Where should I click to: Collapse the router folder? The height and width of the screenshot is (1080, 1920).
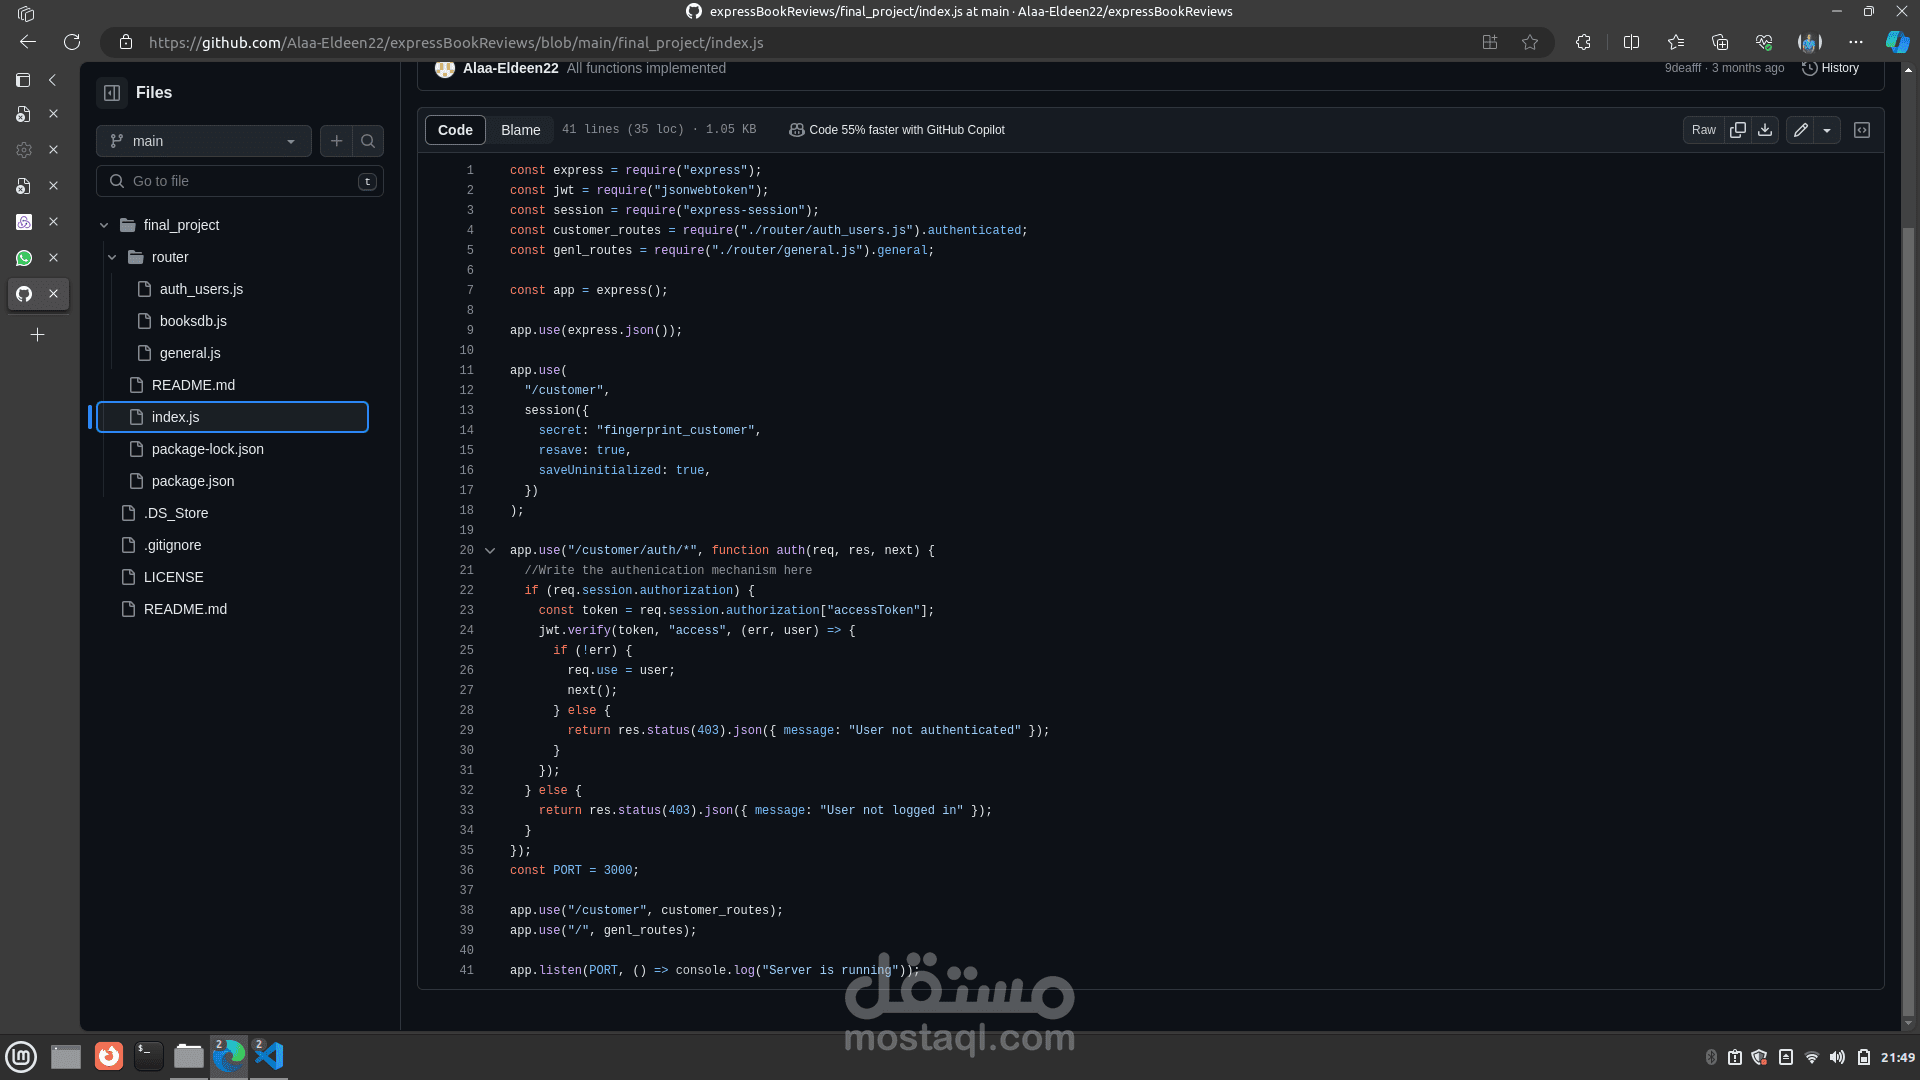[112, 257]
